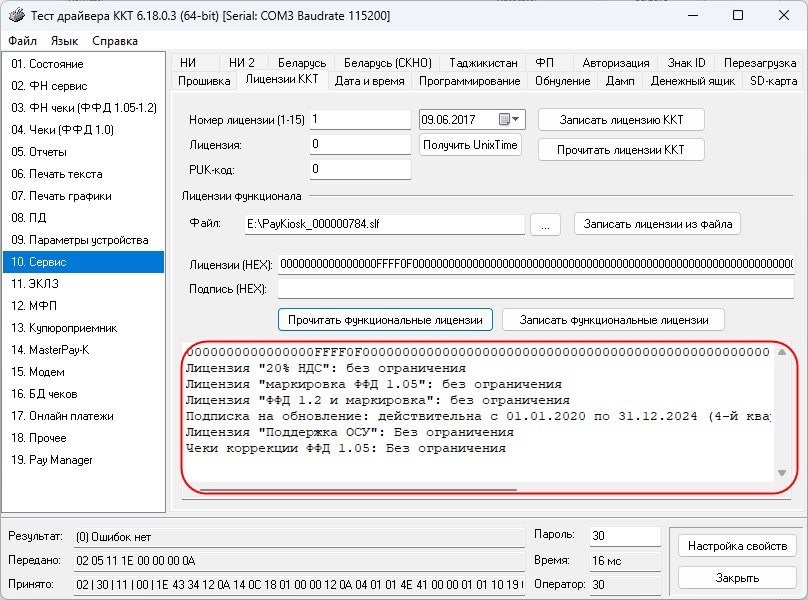The width and height of the screenshot is (808, 600).
Task: Open the Язык menu
Action: (x=64, y=41)
